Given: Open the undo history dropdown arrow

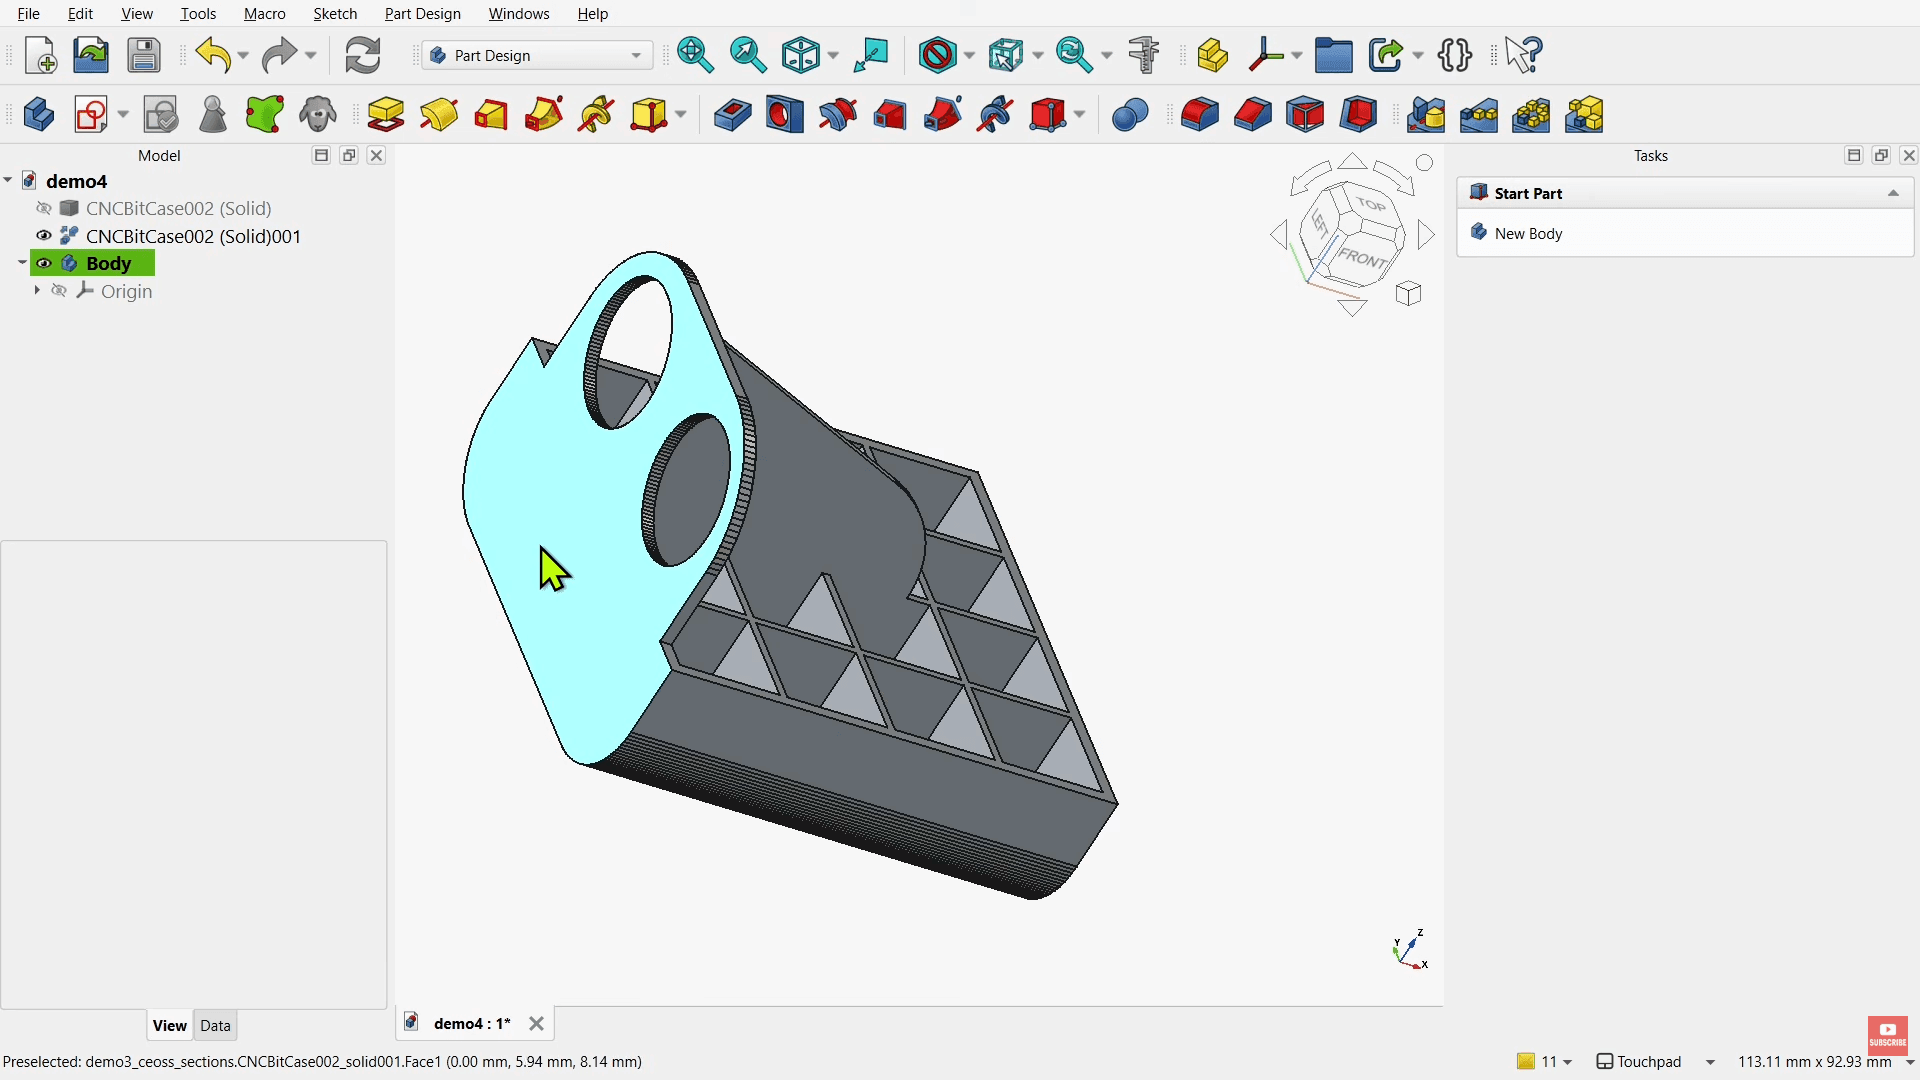Looking at the screenshot, I should [x=243, y=55].
